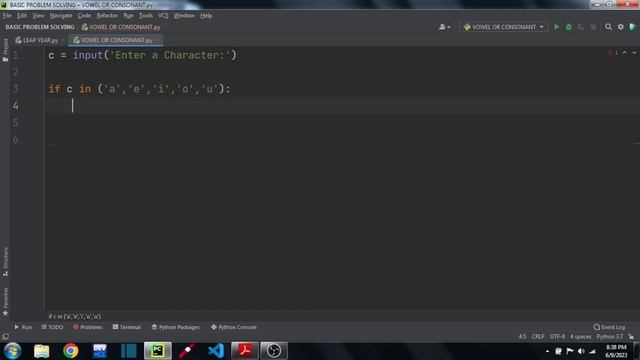Screen dimensions: 640x360
Task: Start debugging with the green bug icon
Action: (569, 27)
